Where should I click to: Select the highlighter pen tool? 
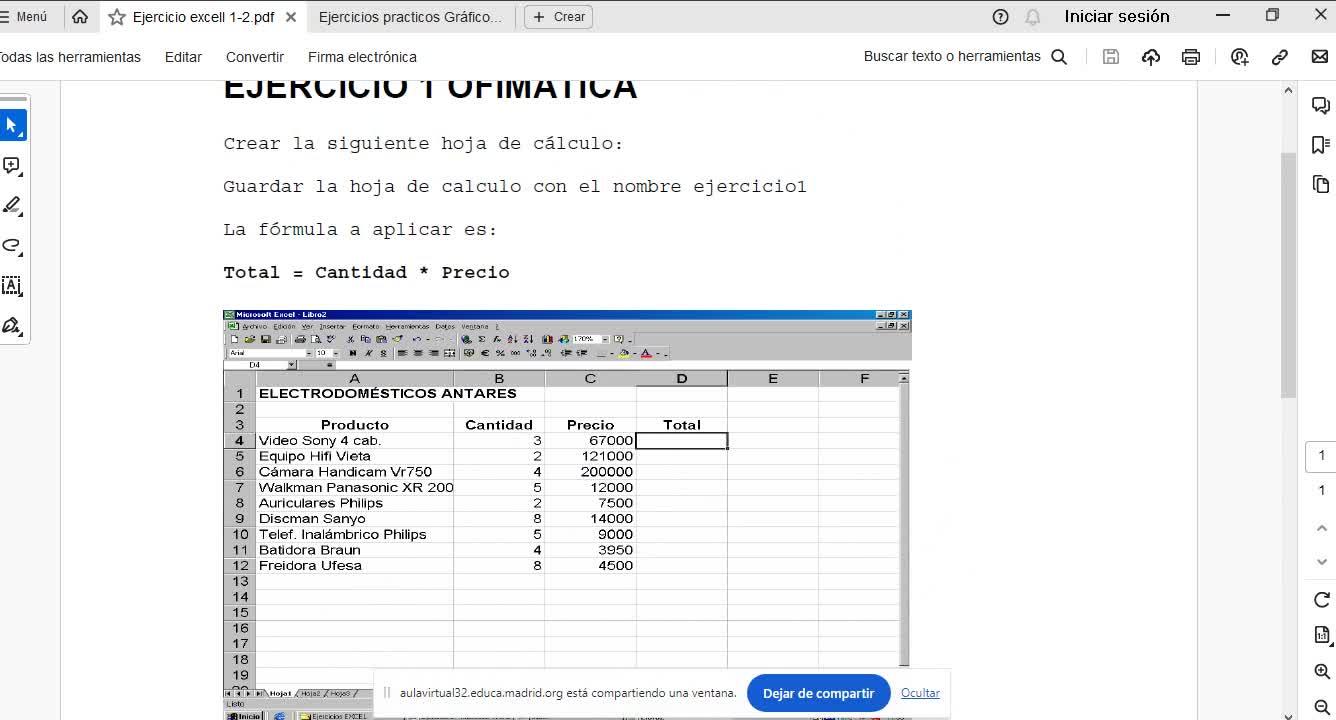12,205
